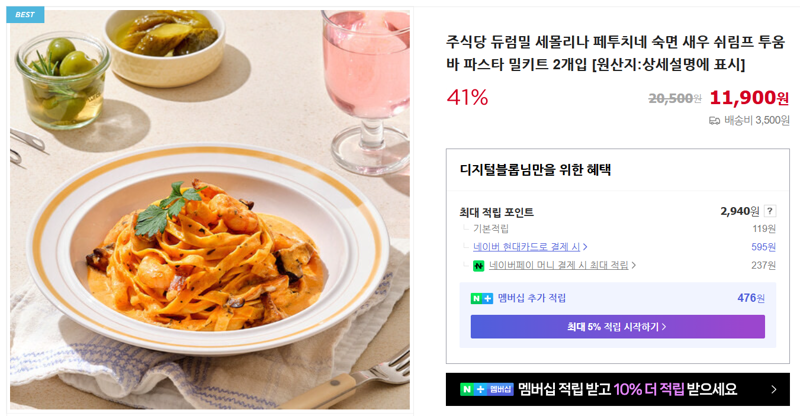Click the 최대 5% 적립 시작하기 button
This screenshot has height=416, width=800.
coord(617,327)
